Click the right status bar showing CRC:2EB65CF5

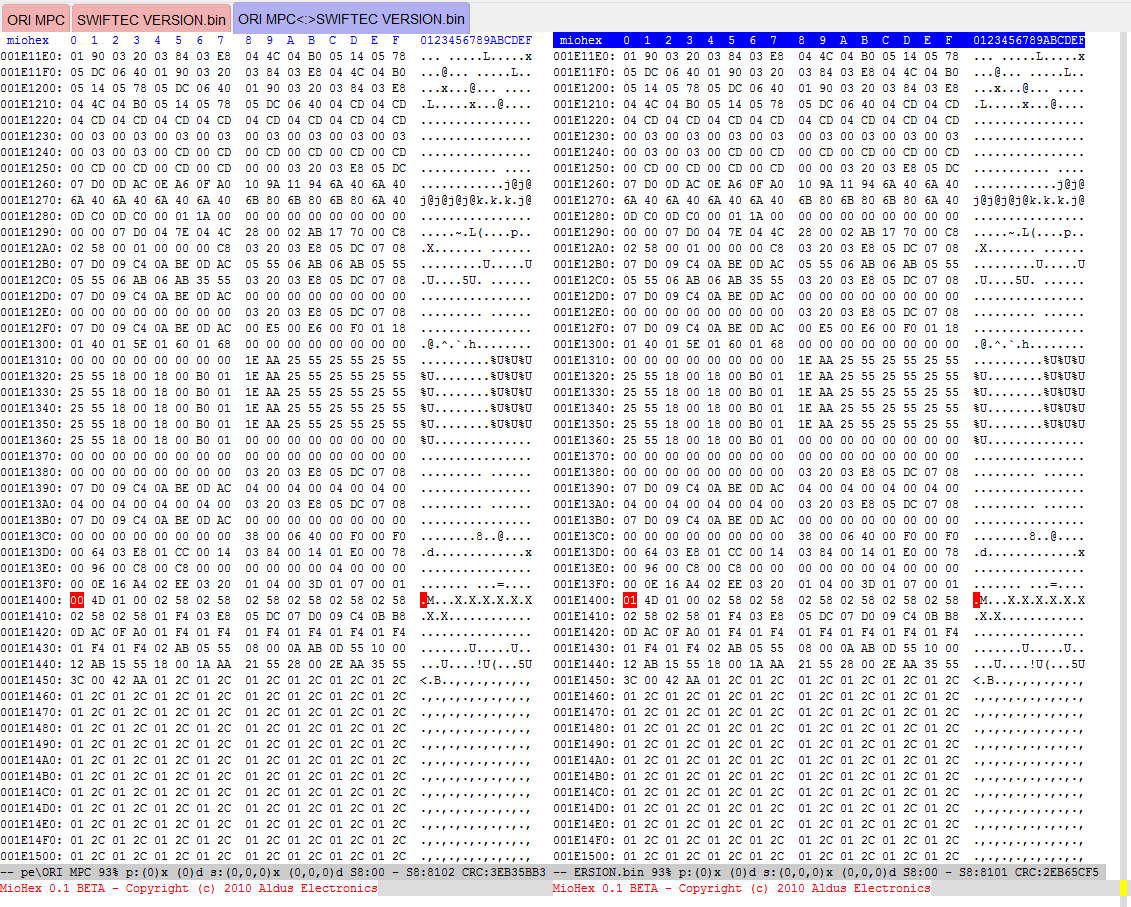827,872
